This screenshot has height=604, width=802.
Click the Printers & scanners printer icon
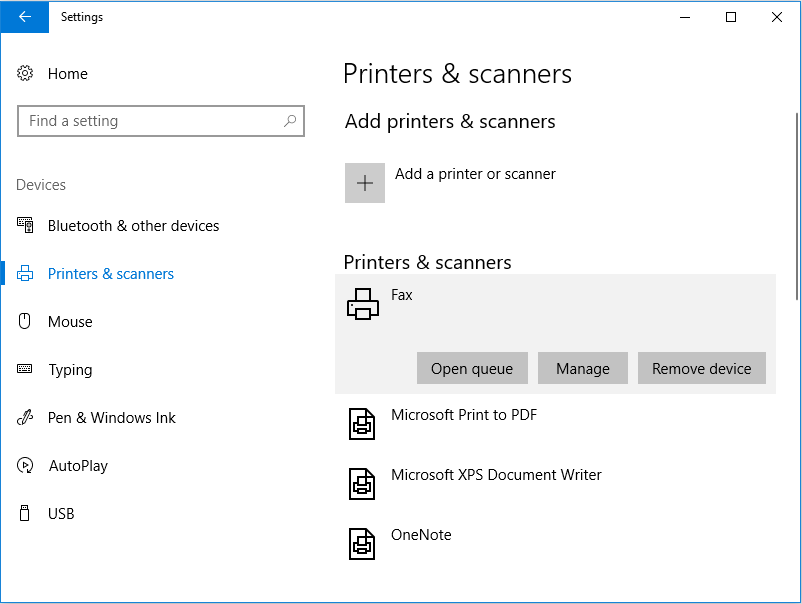(24, 273)
